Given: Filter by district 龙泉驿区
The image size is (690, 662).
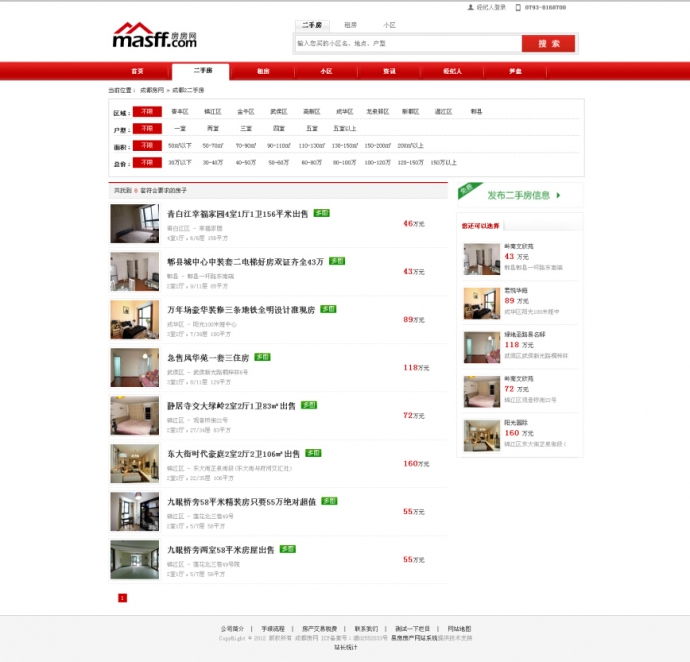Looking at the screenshot, I should click(378, 112).
